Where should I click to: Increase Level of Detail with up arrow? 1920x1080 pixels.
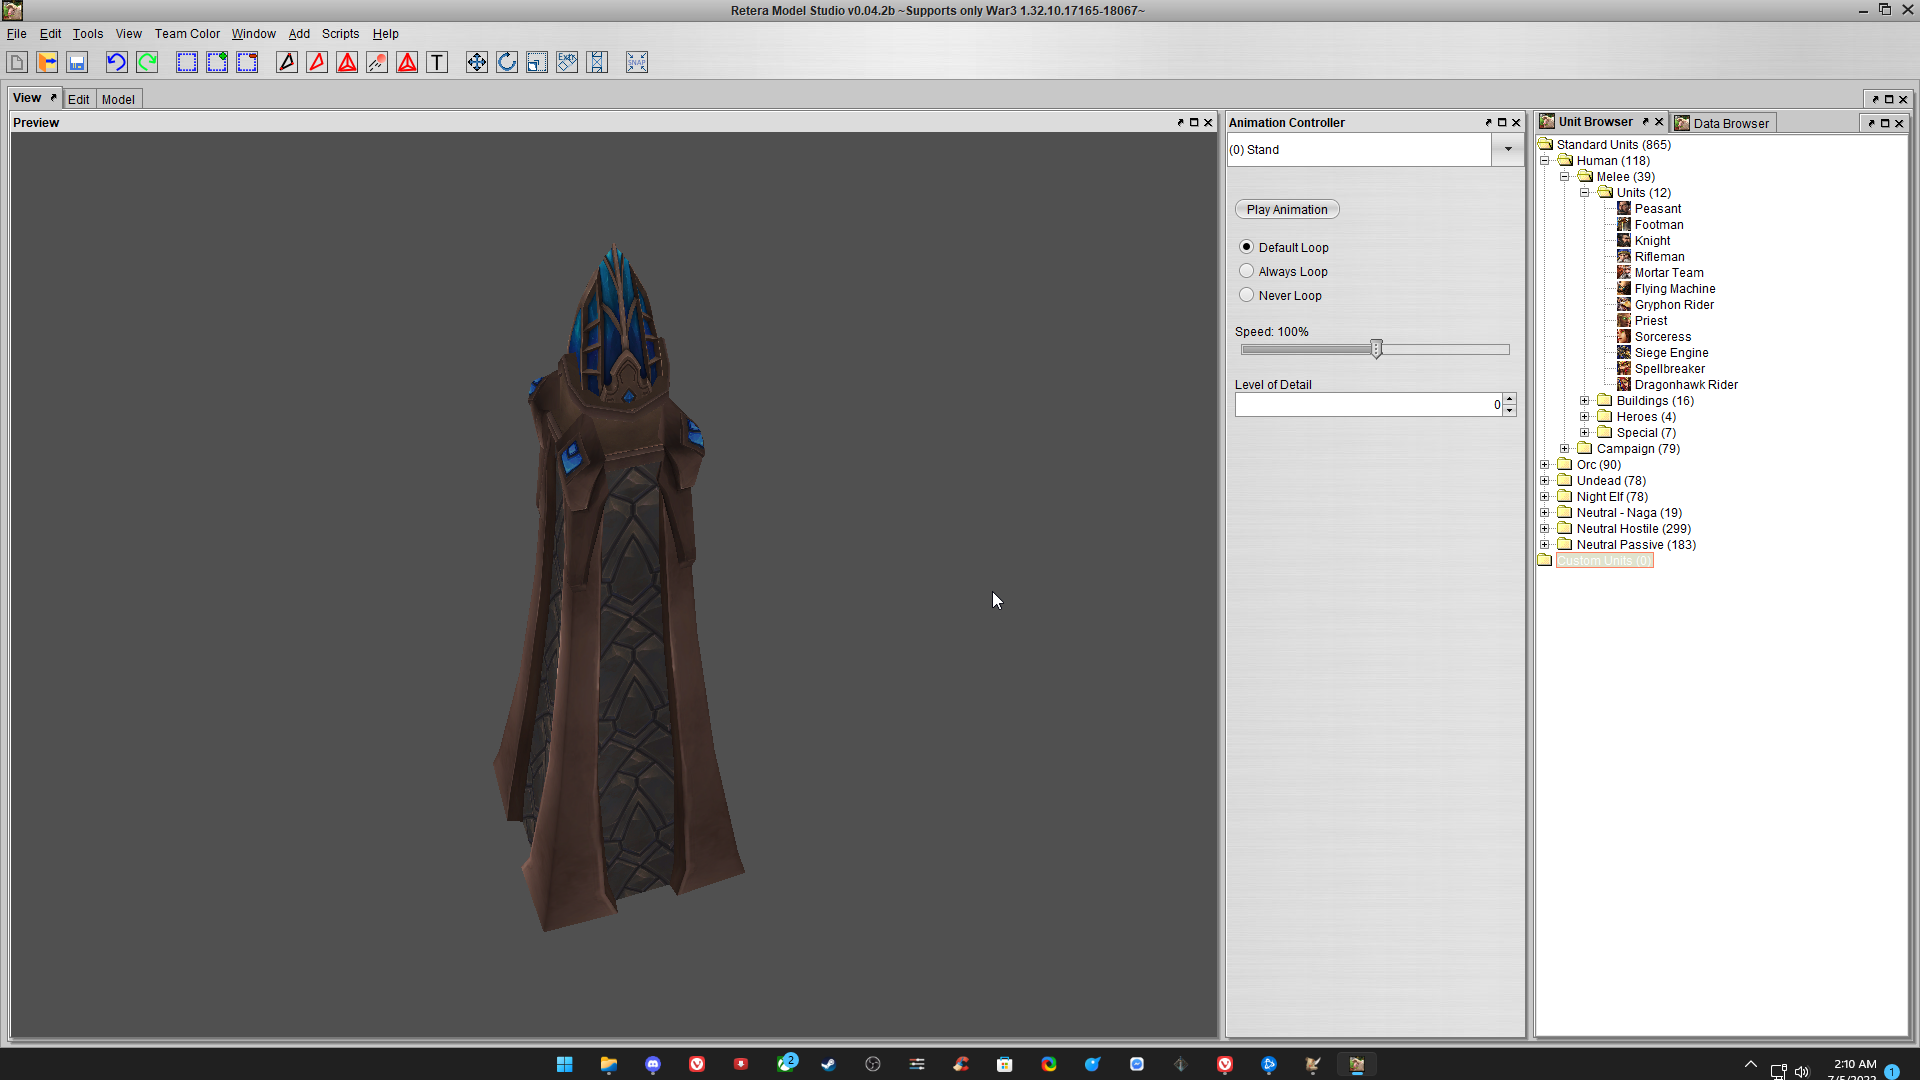1510,398
